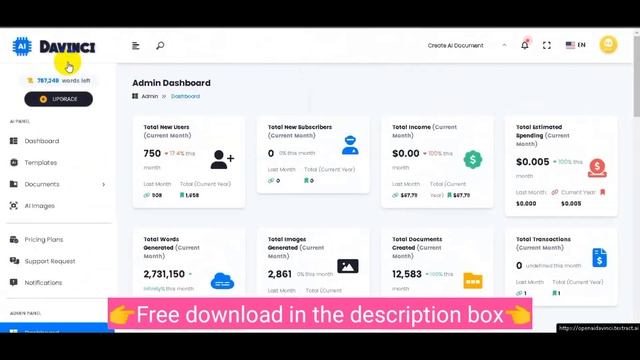Enter fullscreen mode with the expand icon
Screen dimensions: 640x360
tap(547, 45)
